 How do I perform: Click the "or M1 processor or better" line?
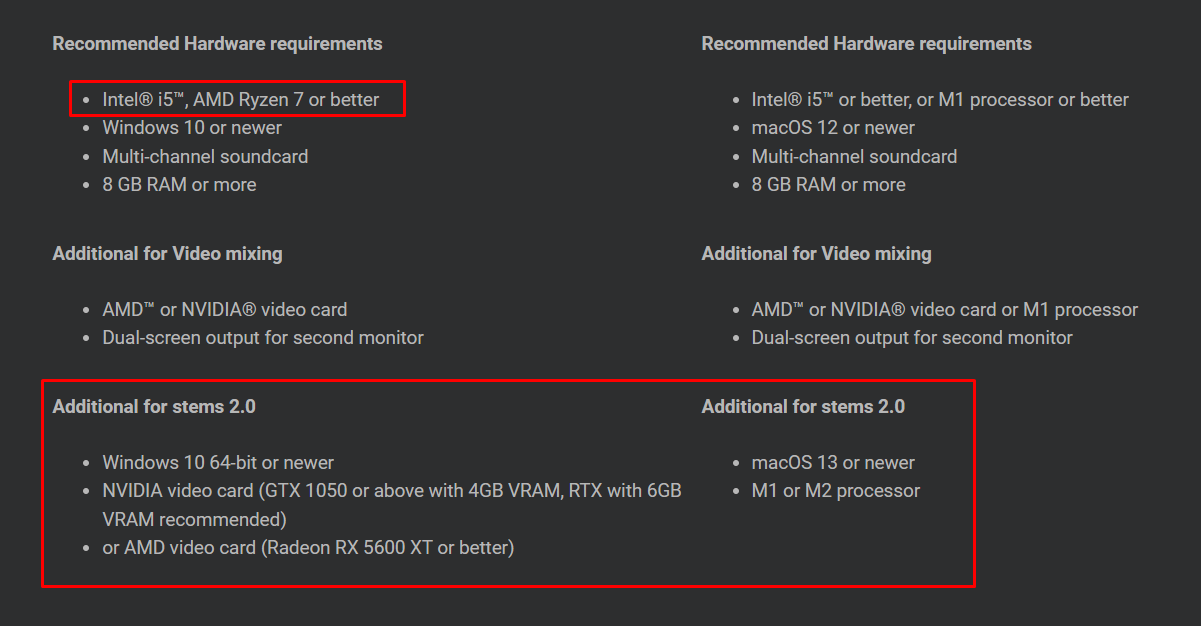coord(940,100)
